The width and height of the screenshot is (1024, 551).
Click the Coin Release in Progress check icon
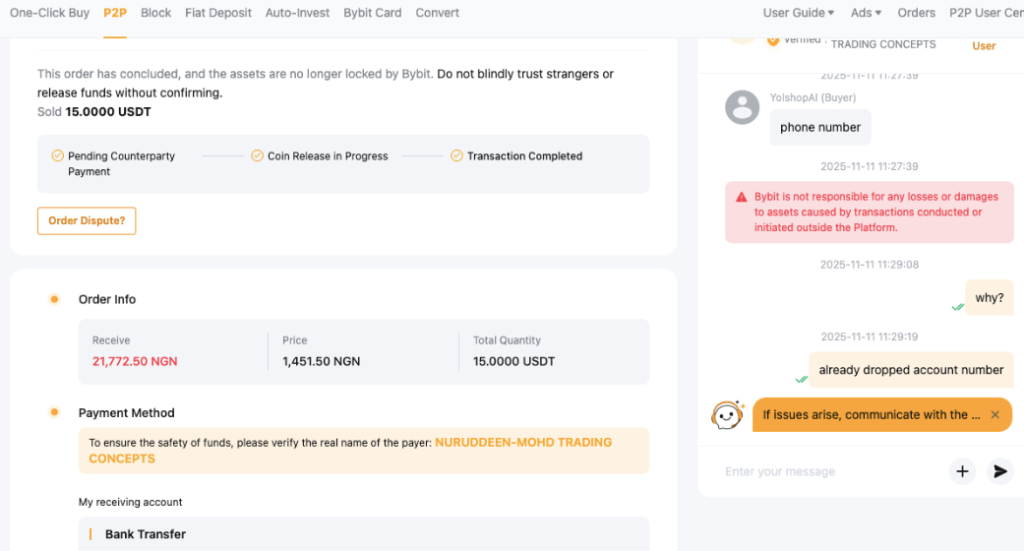pyautogui.click(x=257, y=155)
